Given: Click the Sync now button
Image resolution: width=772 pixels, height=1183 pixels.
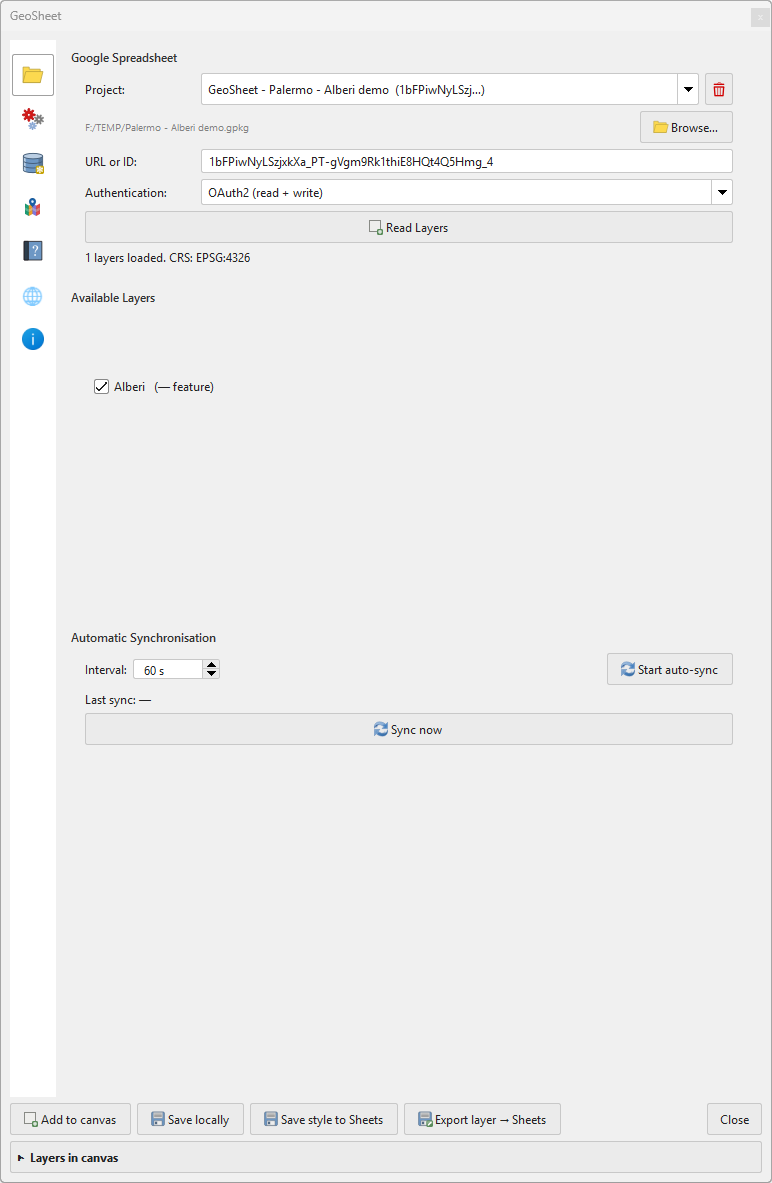Looking at the screenshot, I should tap(408, 730).
